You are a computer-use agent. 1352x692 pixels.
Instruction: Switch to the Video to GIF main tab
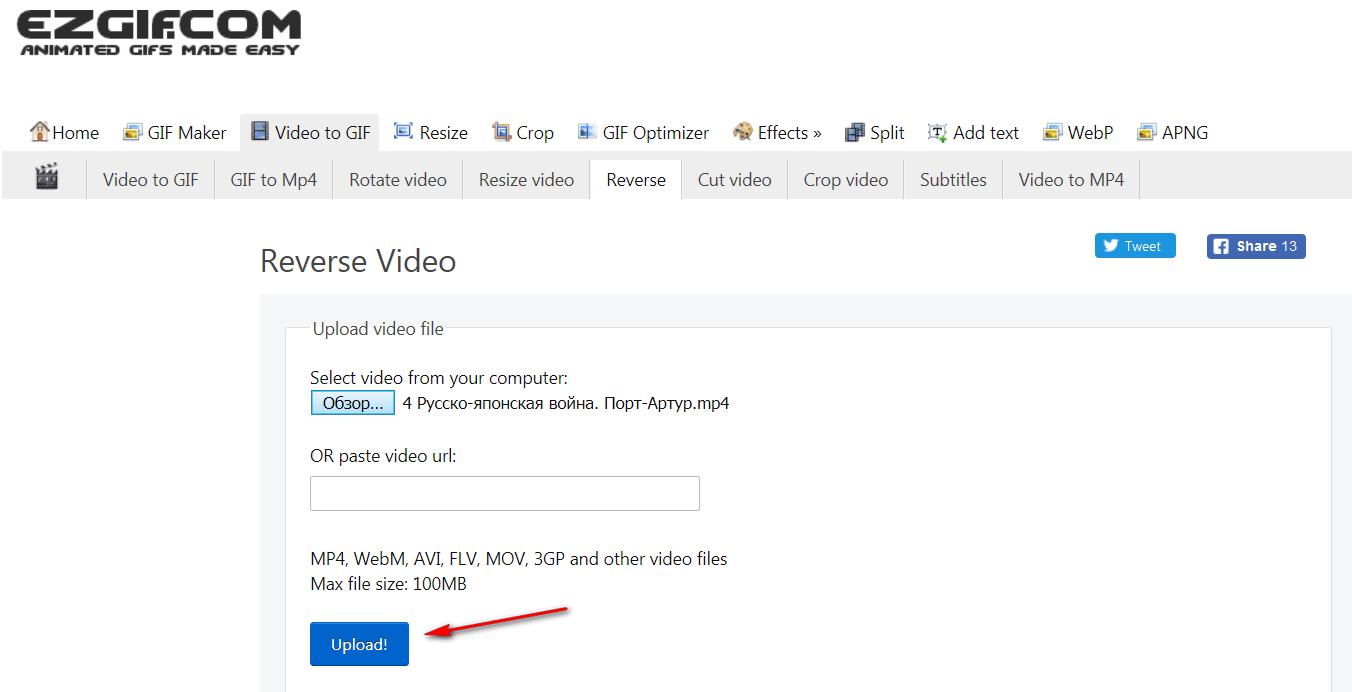click(x=310, y=133)
